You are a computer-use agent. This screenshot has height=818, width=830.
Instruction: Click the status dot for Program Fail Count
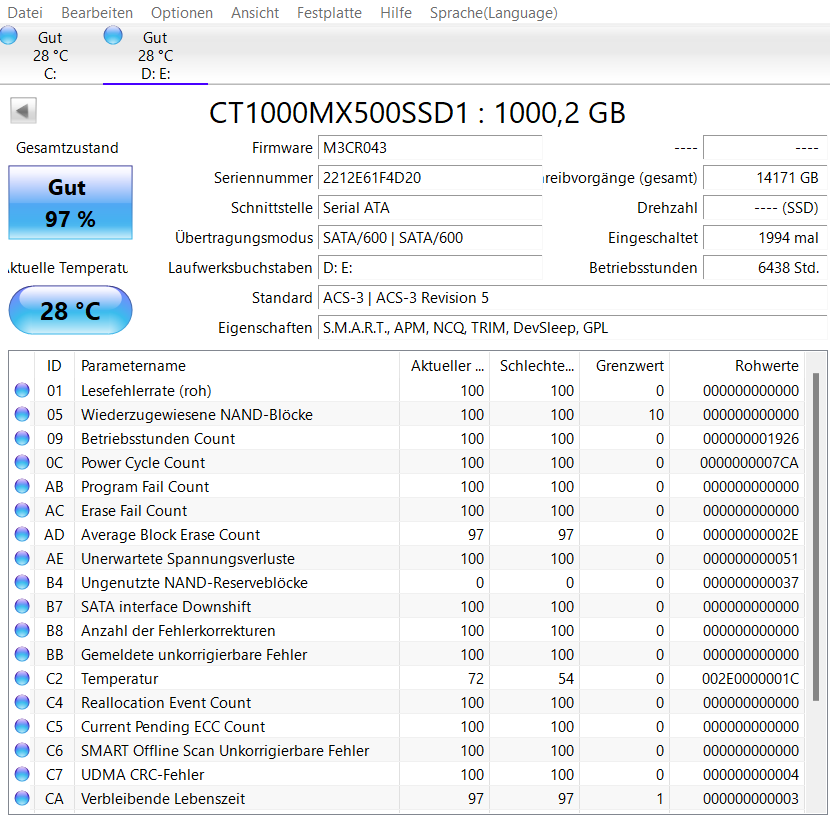pyautogui.click(x=22, y=486)
